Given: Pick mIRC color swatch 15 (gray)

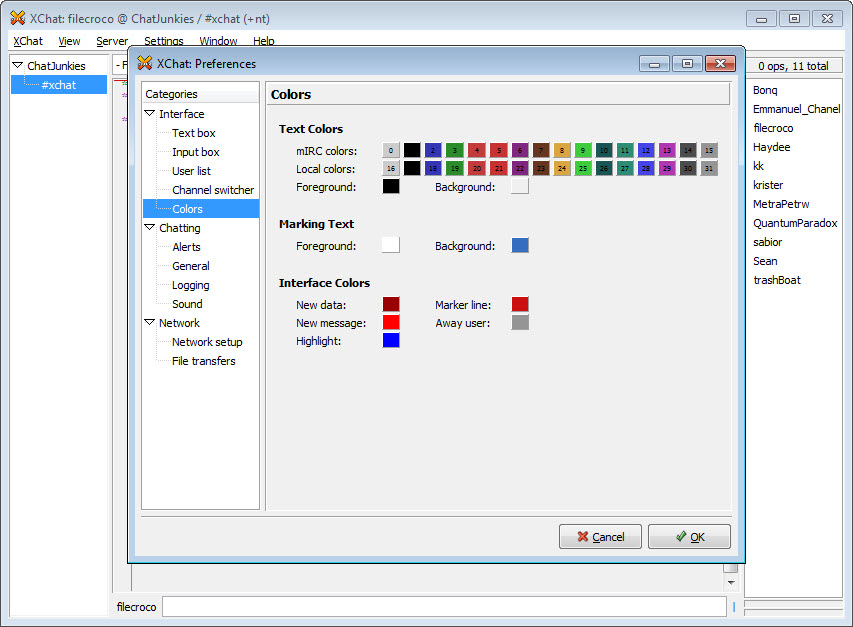Looking at the screenshot, I should click(x=709, y=150).
